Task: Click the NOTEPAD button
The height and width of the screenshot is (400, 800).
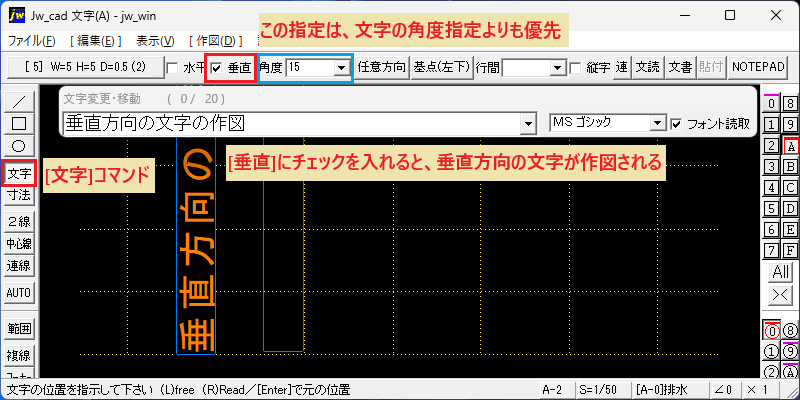Action: click(x=758, y=67)
